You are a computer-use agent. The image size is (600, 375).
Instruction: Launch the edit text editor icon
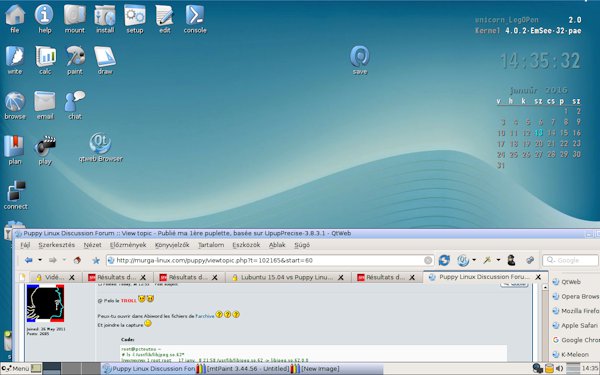pyautogui.click(x=165, y=19)
